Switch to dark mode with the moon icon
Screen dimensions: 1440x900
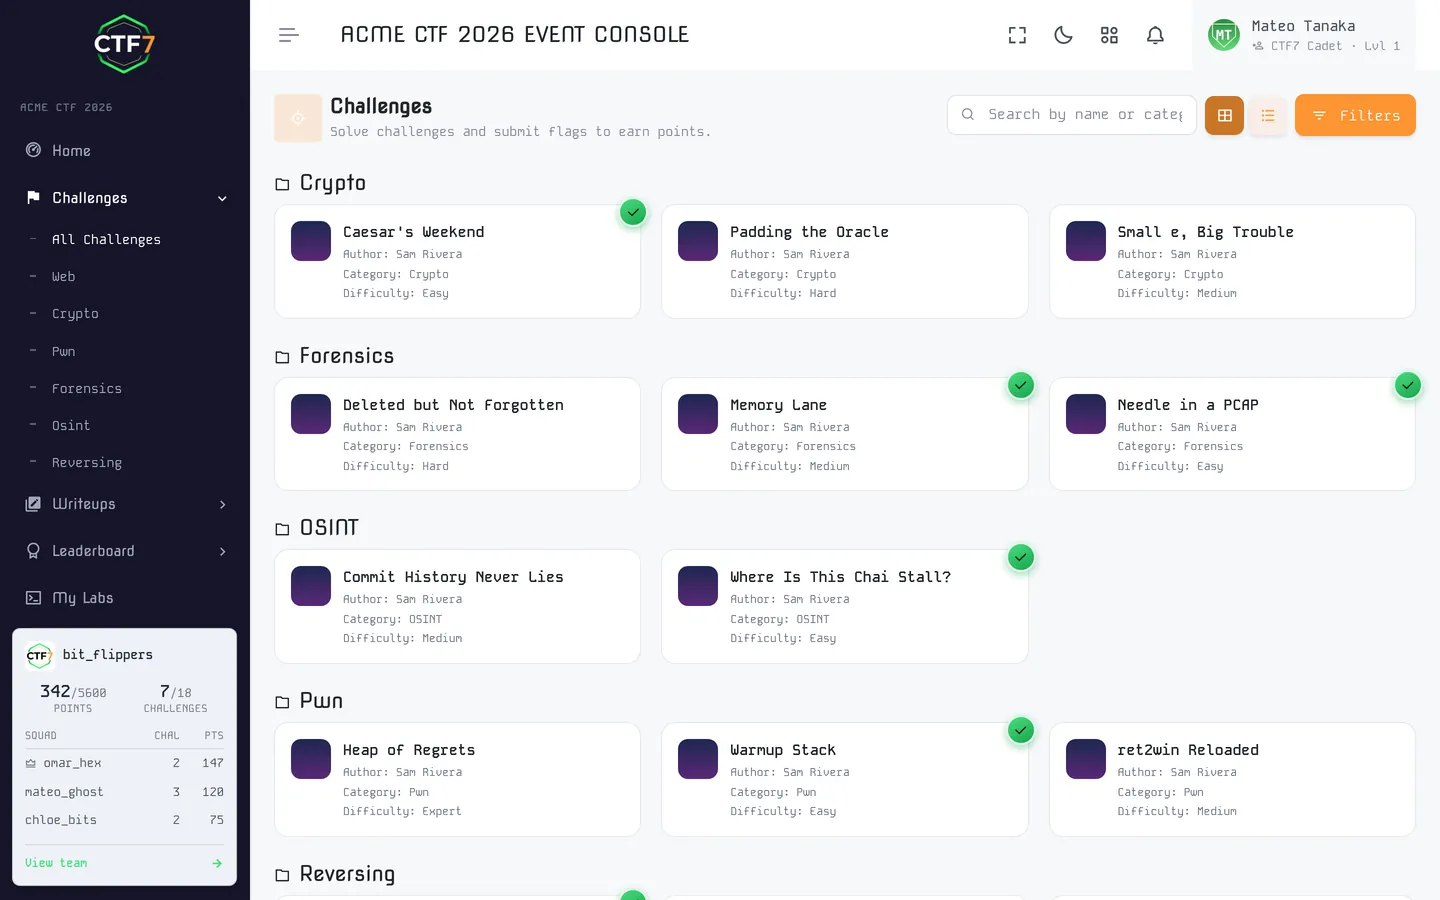click(1063, 35)
